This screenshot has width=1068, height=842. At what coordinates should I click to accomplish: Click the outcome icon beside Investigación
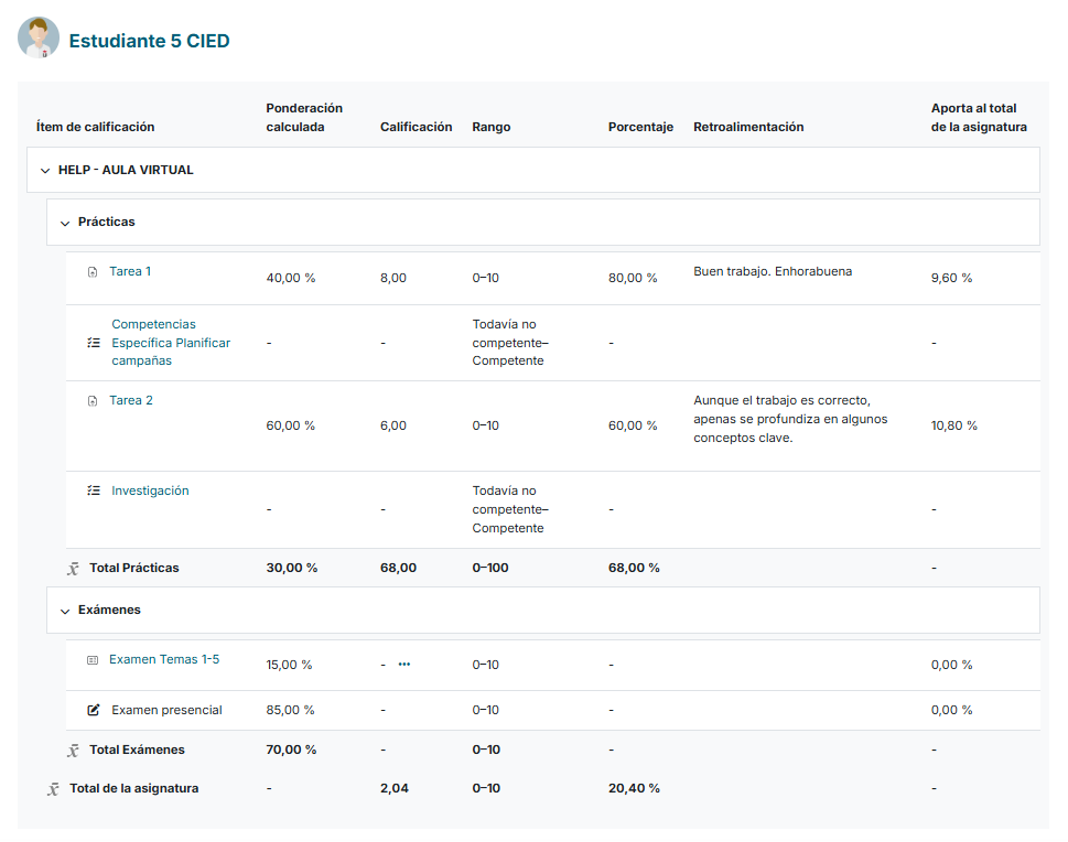[93, 490]
